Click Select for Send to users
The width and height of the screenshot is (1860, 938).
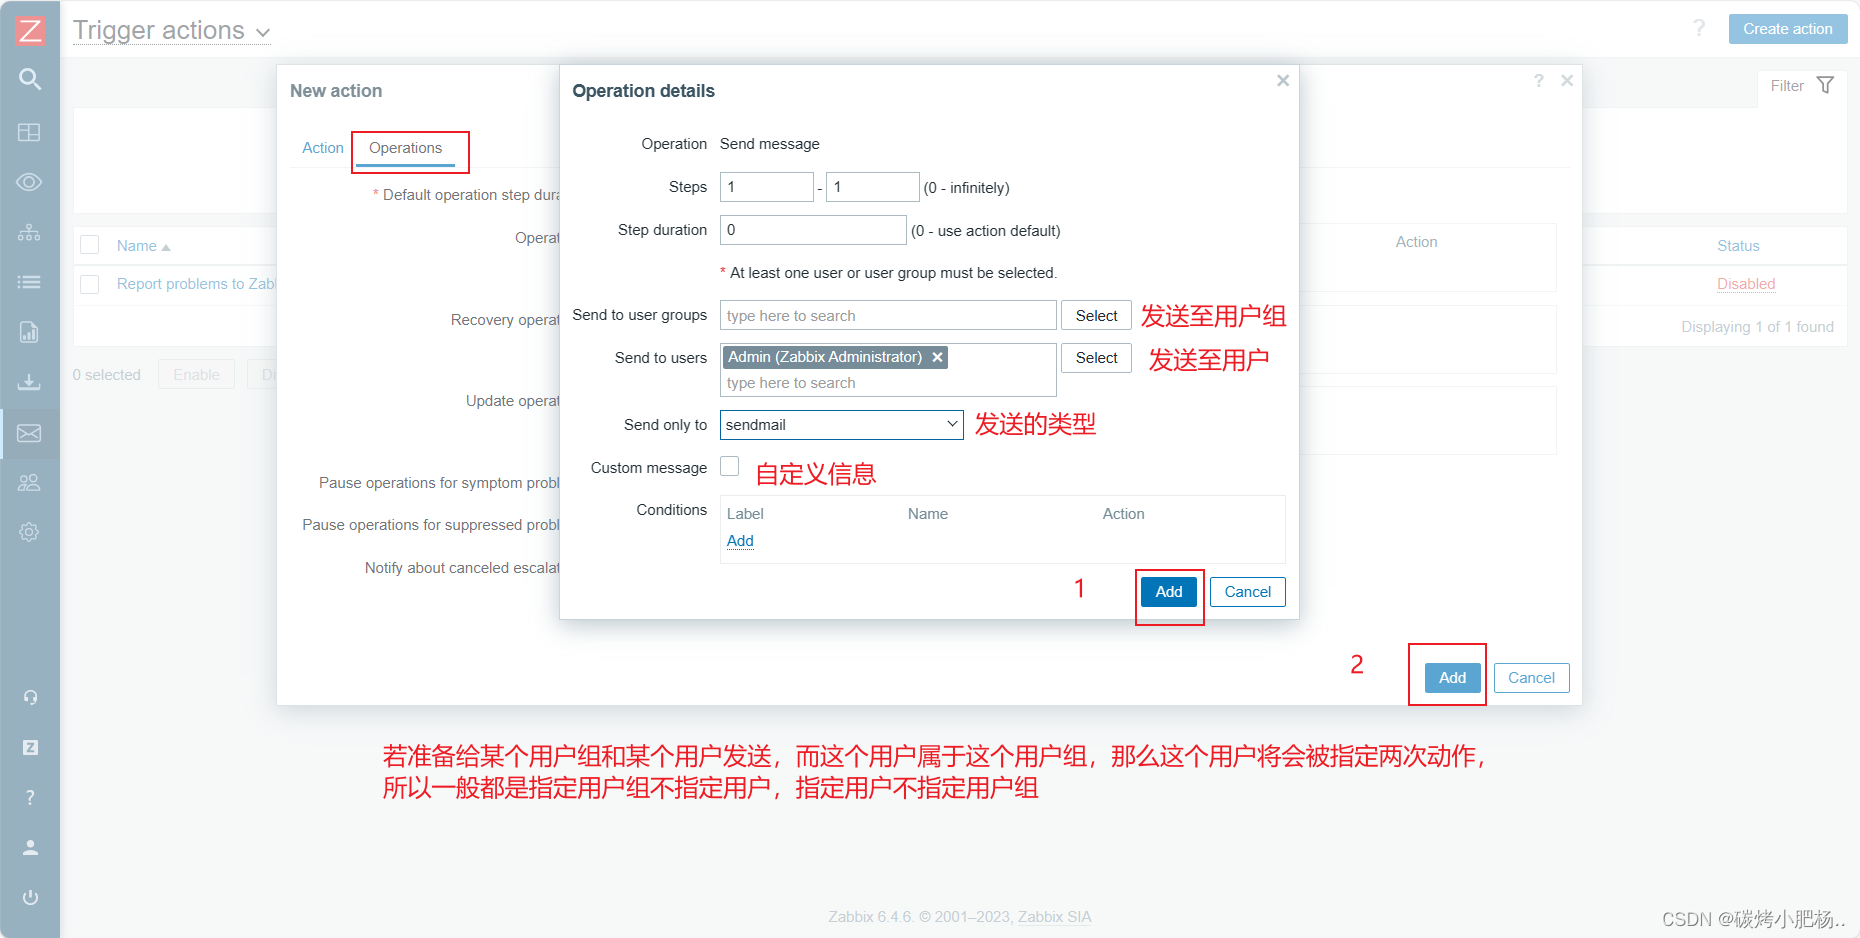[x=1096, y=358]
